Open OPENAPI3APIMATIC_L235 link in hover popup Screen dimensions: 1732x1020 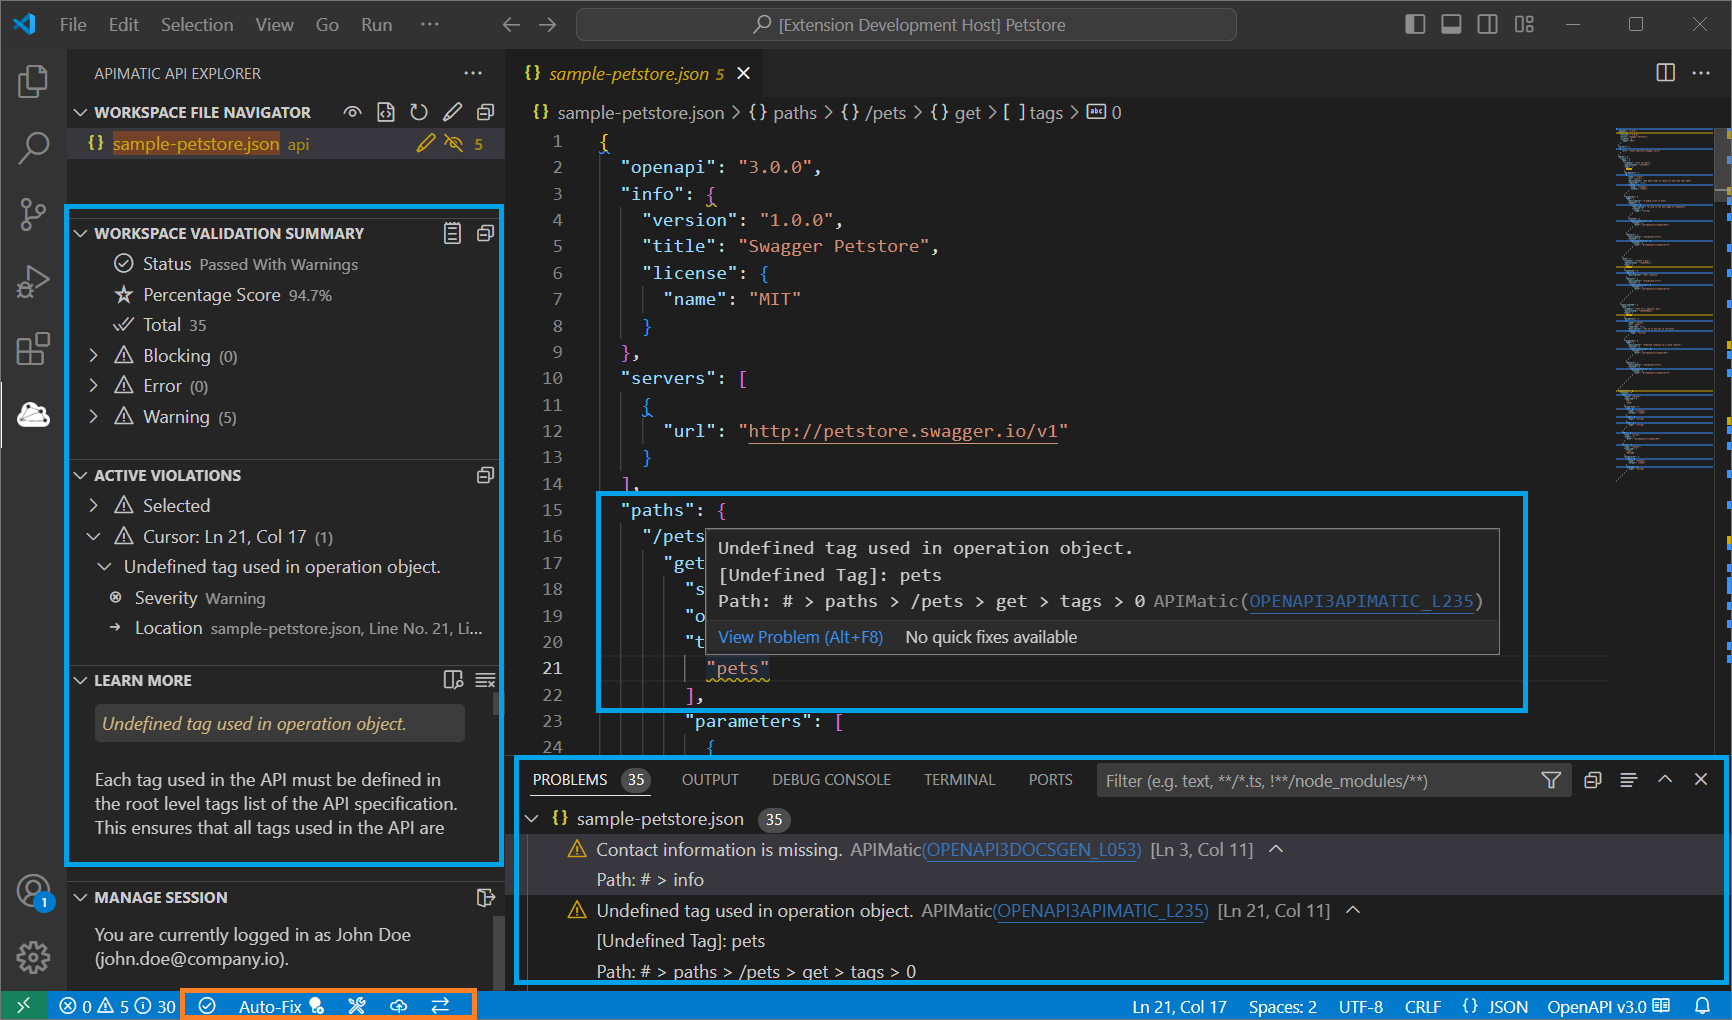tap(1361, 601)
